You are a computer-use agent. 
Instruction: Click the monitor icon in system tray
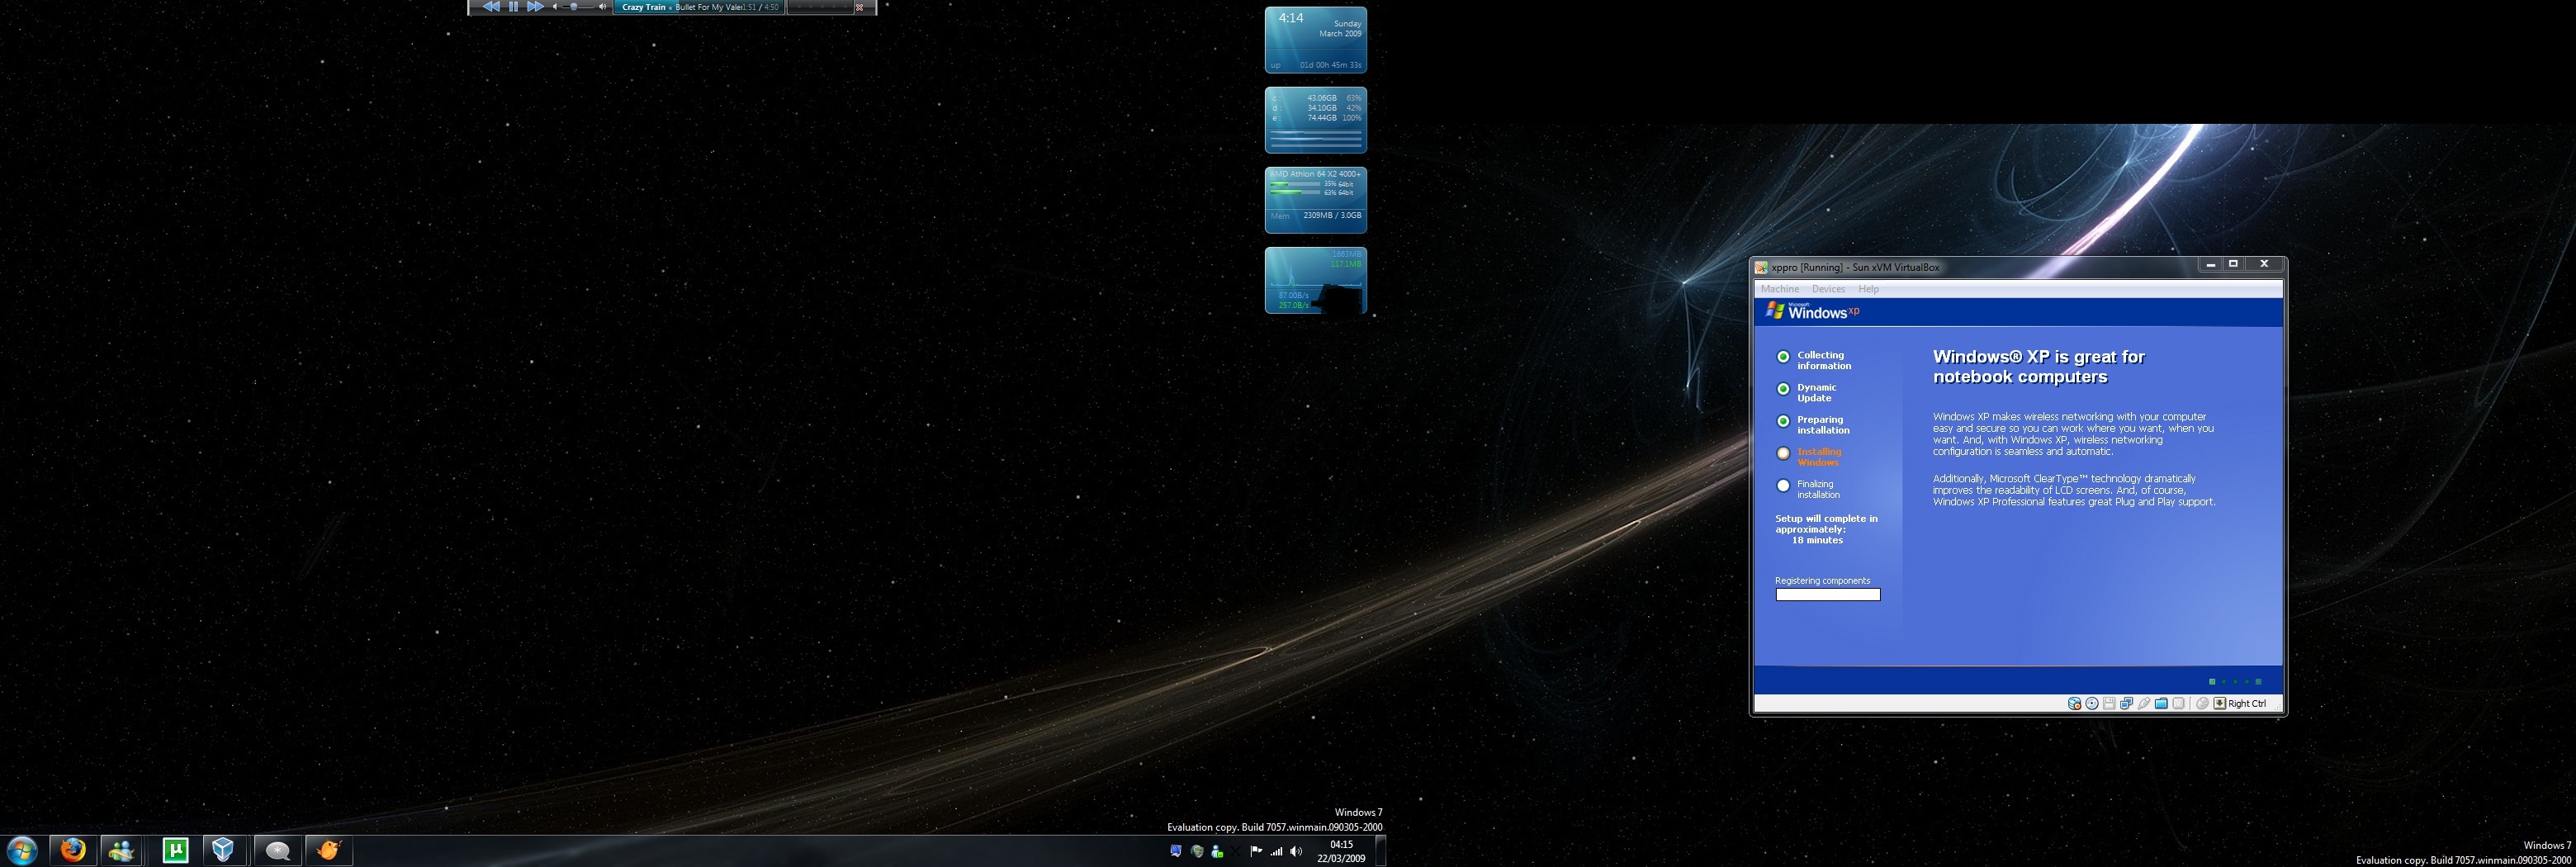(x=1176, y=852)
